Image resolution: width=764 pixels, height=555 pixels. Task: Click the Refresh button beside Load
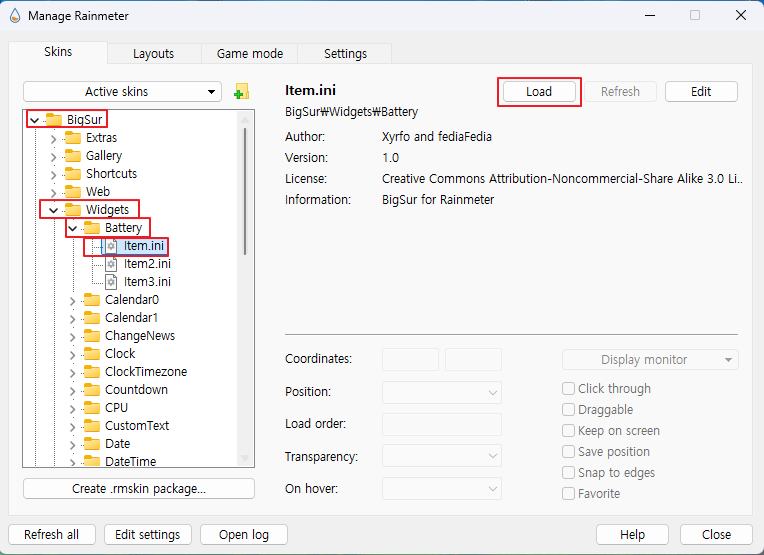[x=620, y=92]
